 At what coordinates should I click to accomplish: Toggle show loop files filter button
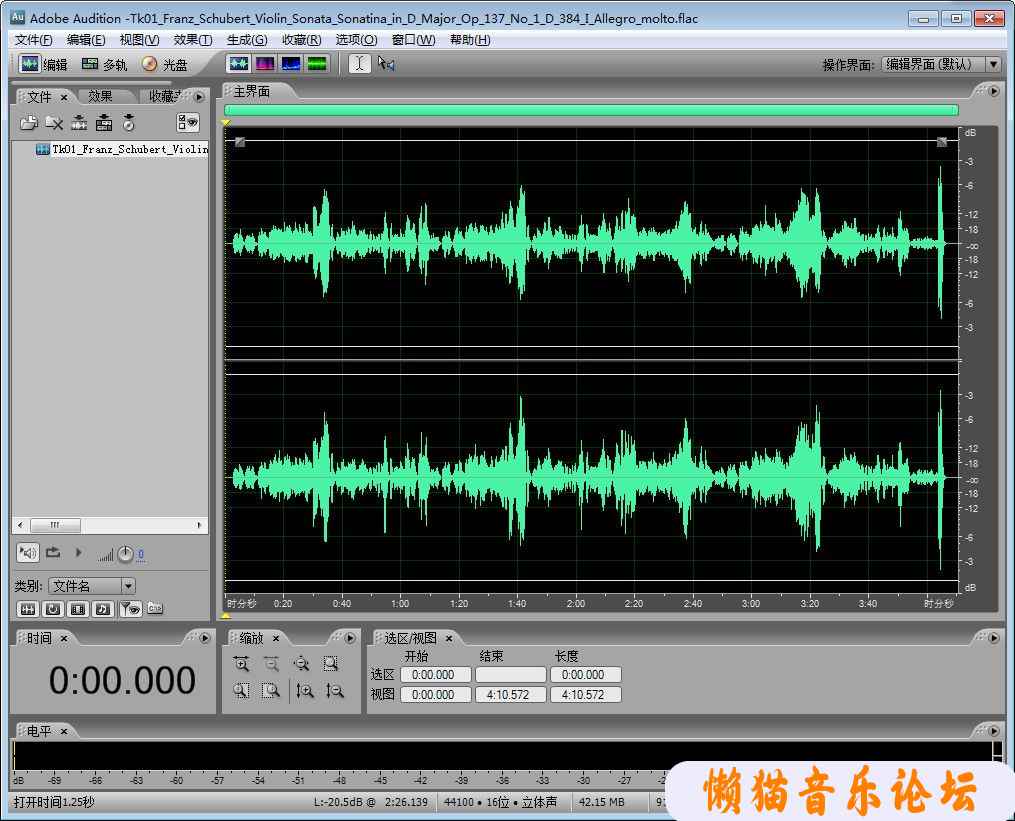pos(53,609)
